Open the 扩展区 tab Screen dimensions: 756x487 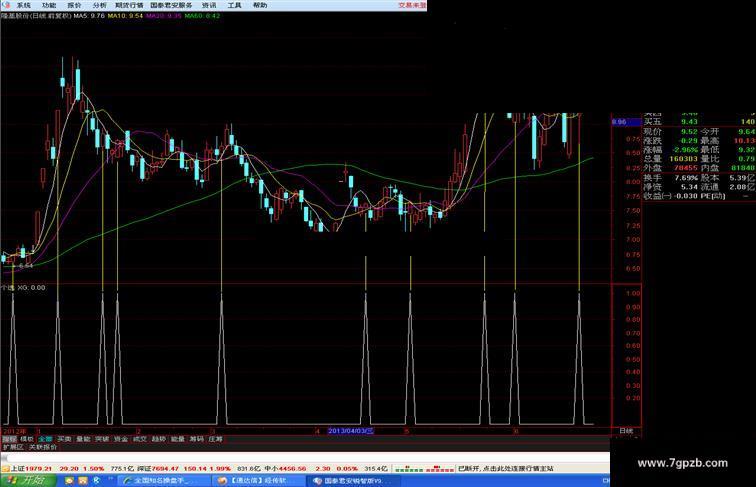click(x=13, y=447)
